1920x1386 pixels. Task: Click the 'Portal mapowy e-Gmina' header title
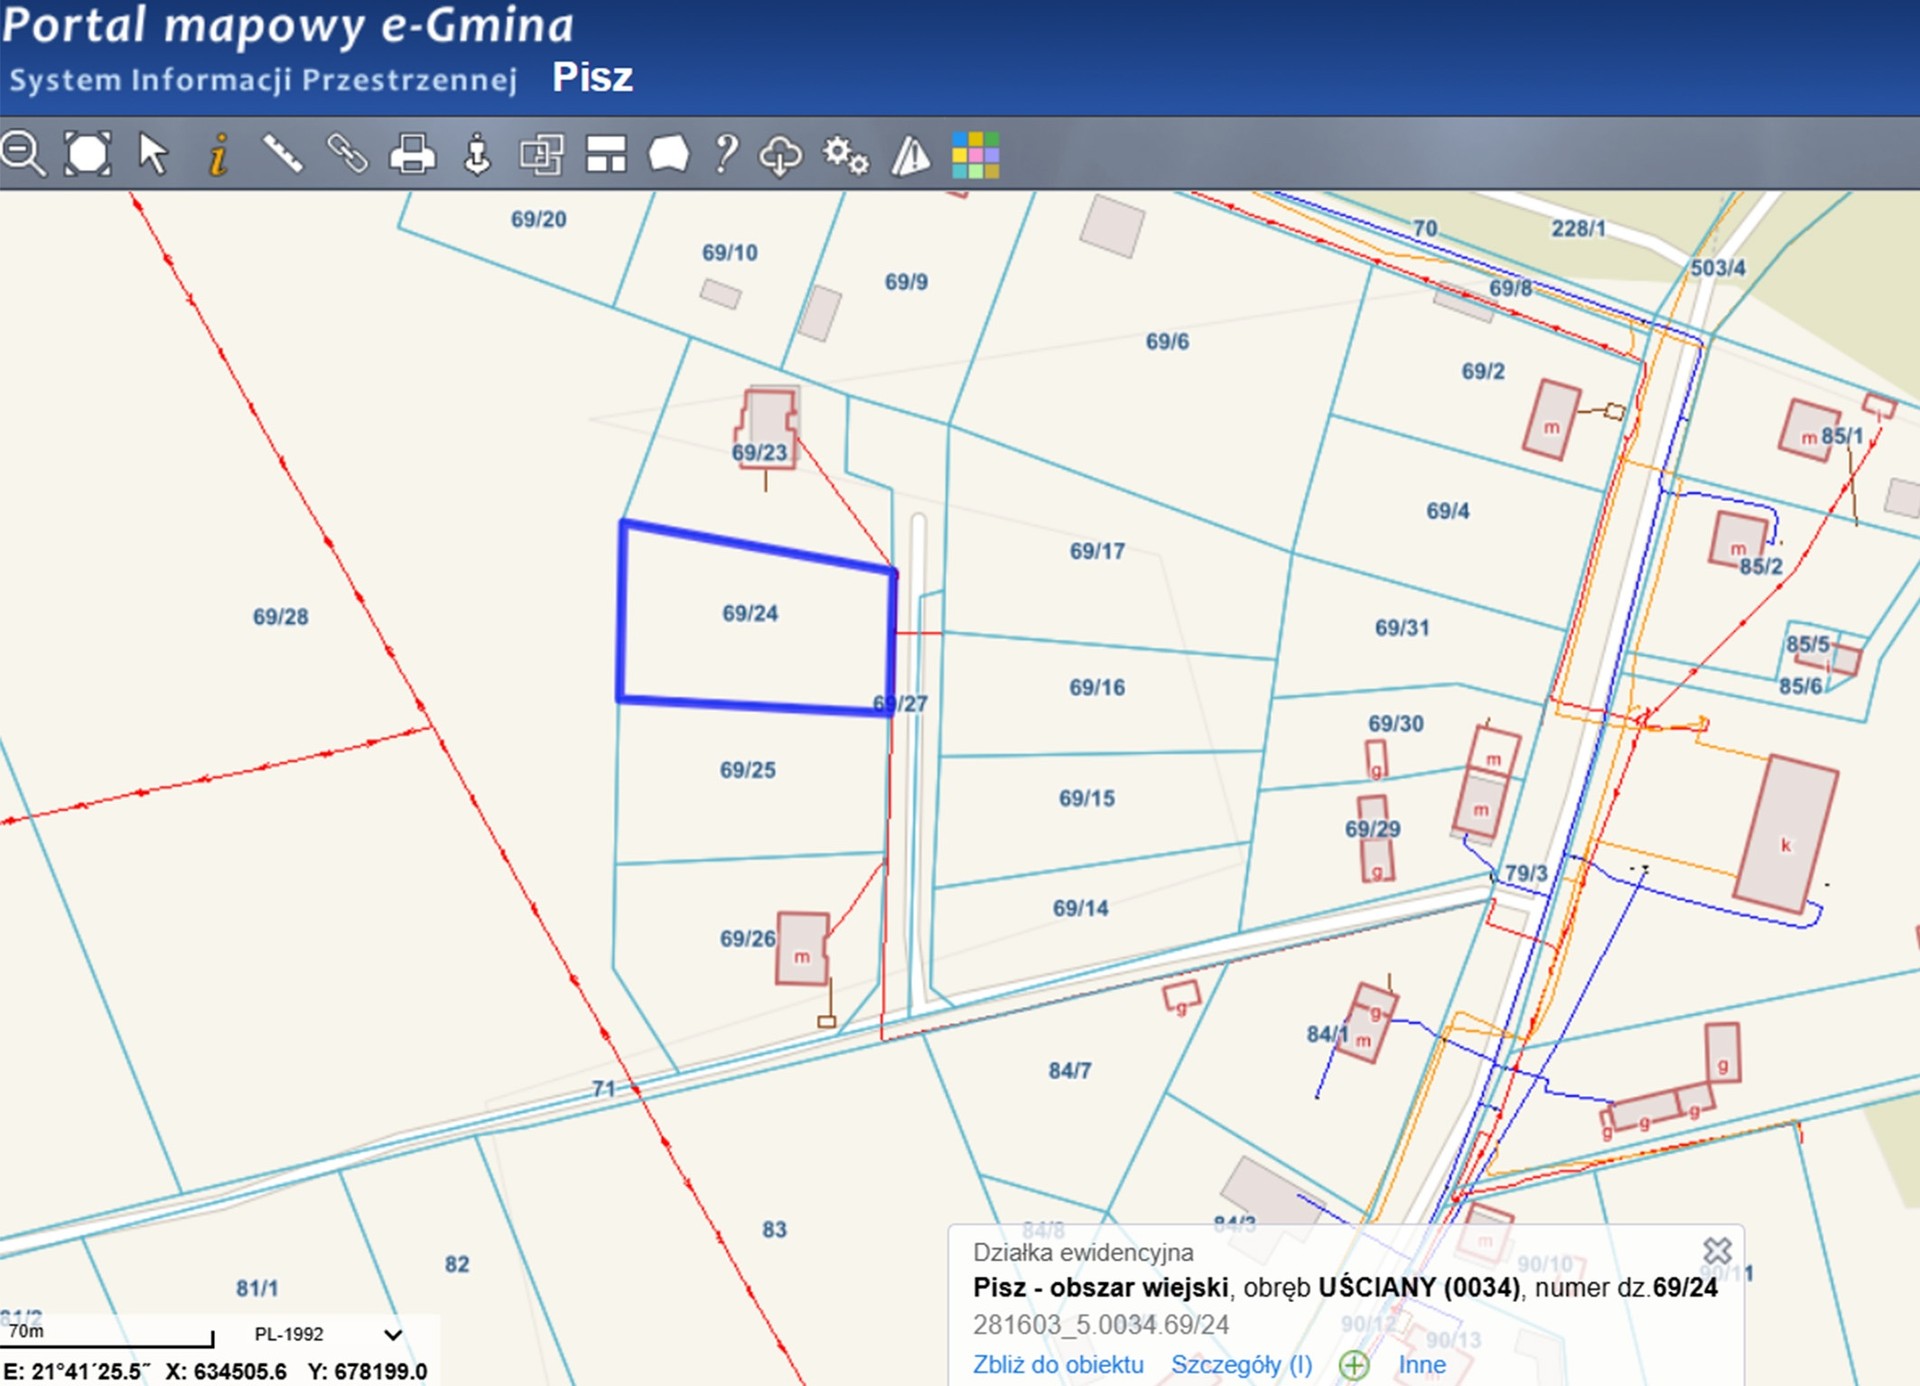pos(288,25)
